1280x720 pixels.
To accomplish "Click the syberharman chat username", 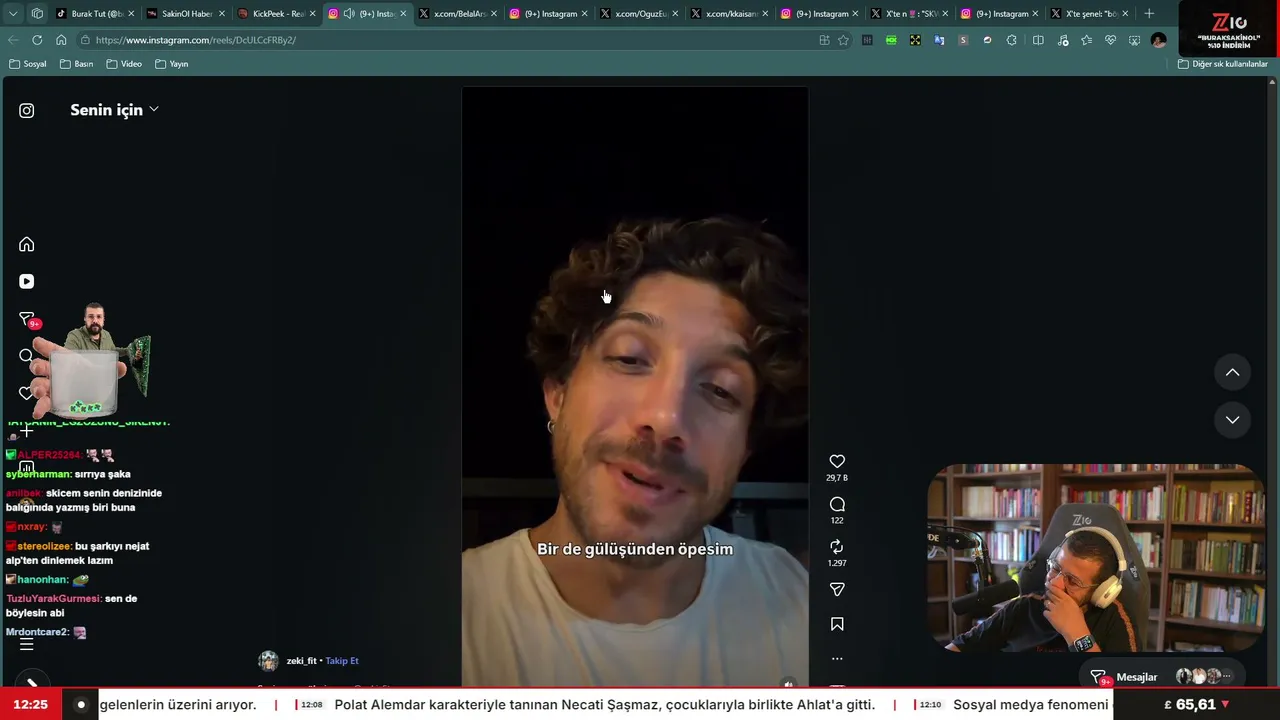I will pyautogui.click(x=38, y=474).
